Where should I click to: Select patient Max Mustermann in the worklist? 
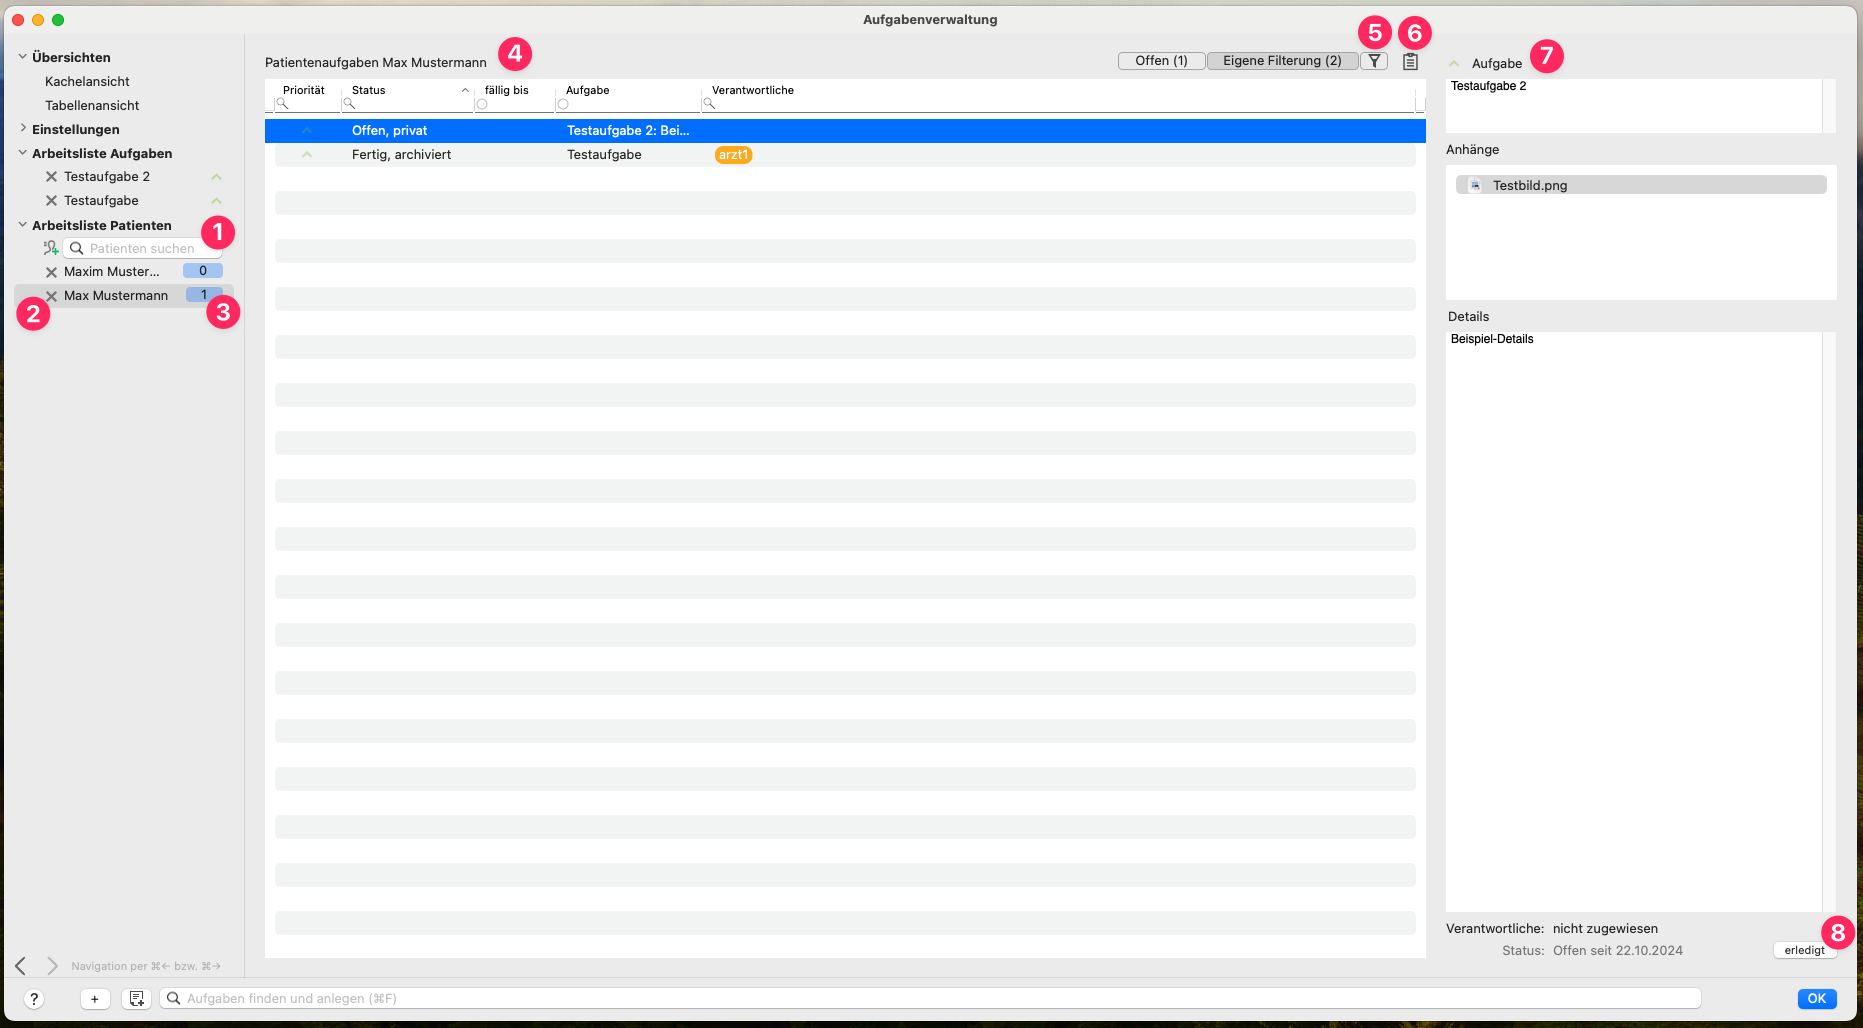coord(116,296)
